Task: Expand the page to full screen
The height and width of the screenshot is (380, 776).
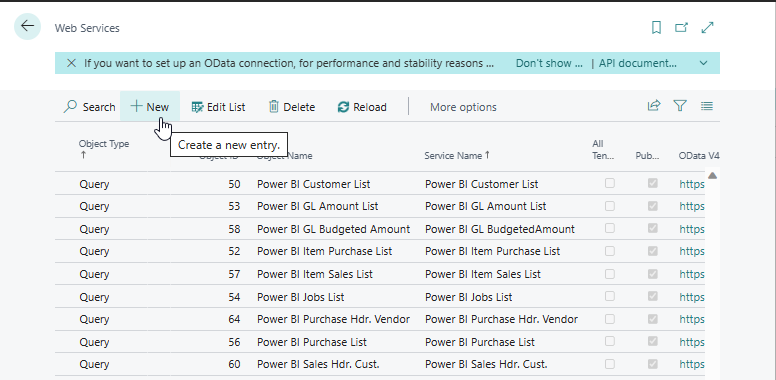Action: [x=708, y=28]
